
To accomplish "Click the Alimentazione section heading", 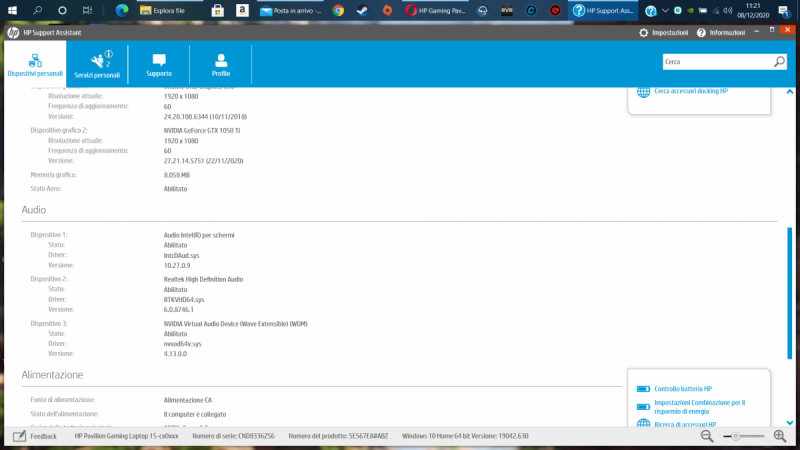I will (52, 374).
